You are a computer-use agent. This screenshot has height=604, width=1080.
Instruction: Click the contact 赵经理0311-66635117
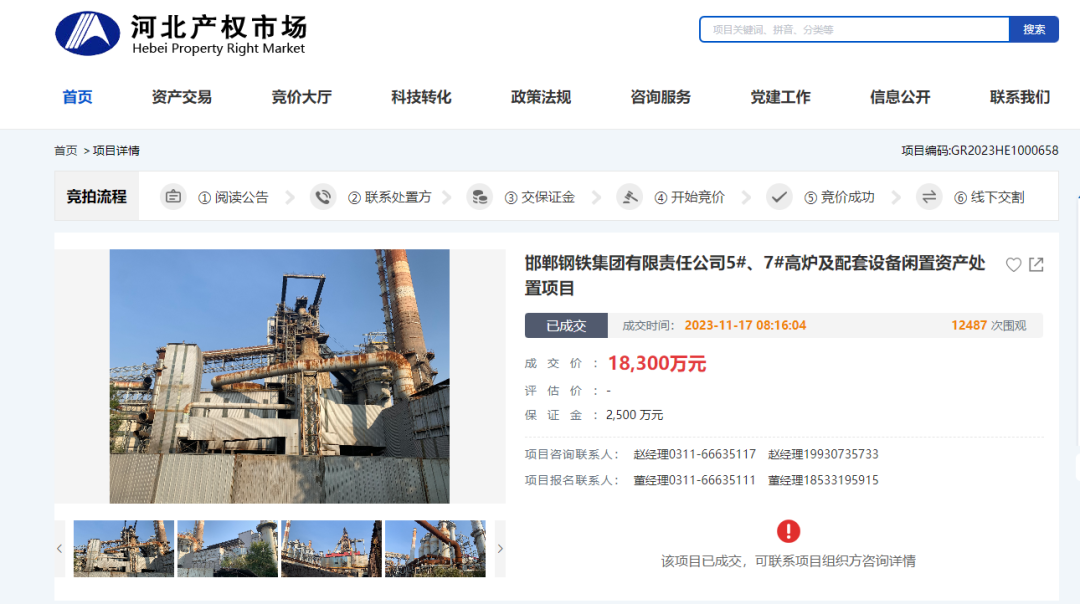[694, 455]
